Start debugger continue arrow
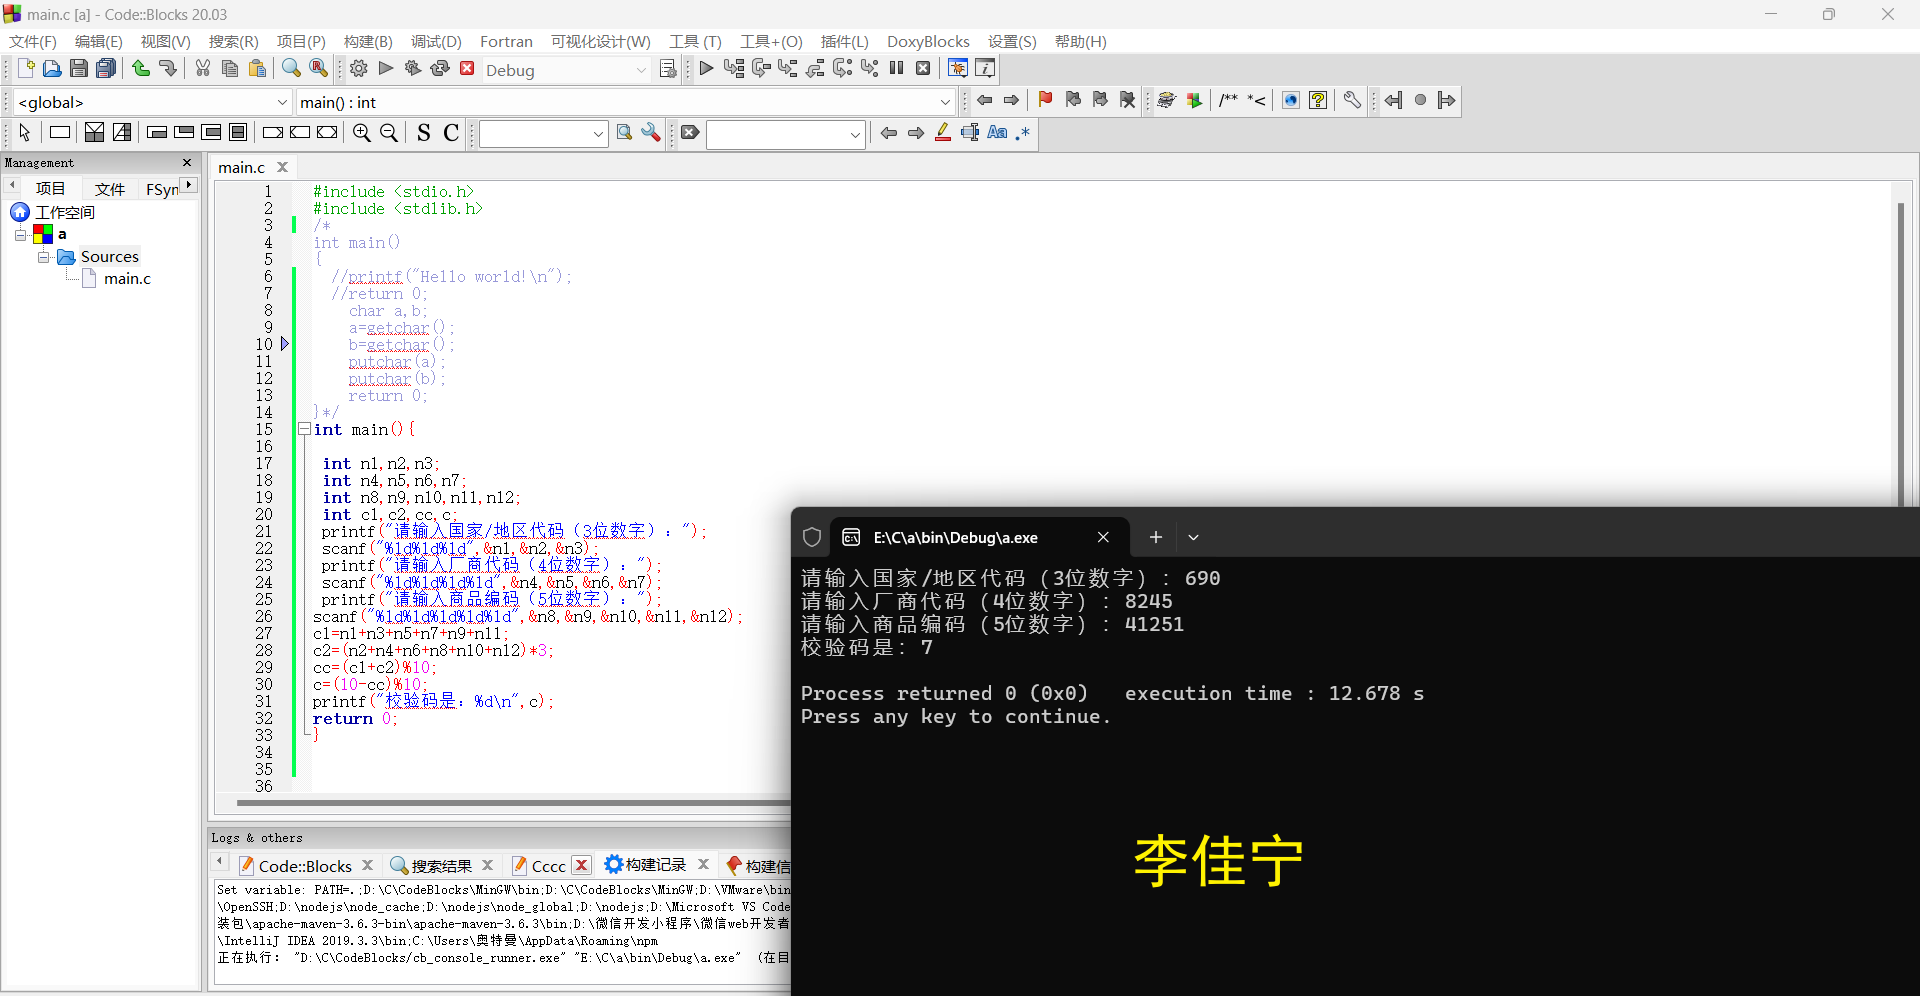Screen dimensions: 1920x996 [x=706, y=69]
